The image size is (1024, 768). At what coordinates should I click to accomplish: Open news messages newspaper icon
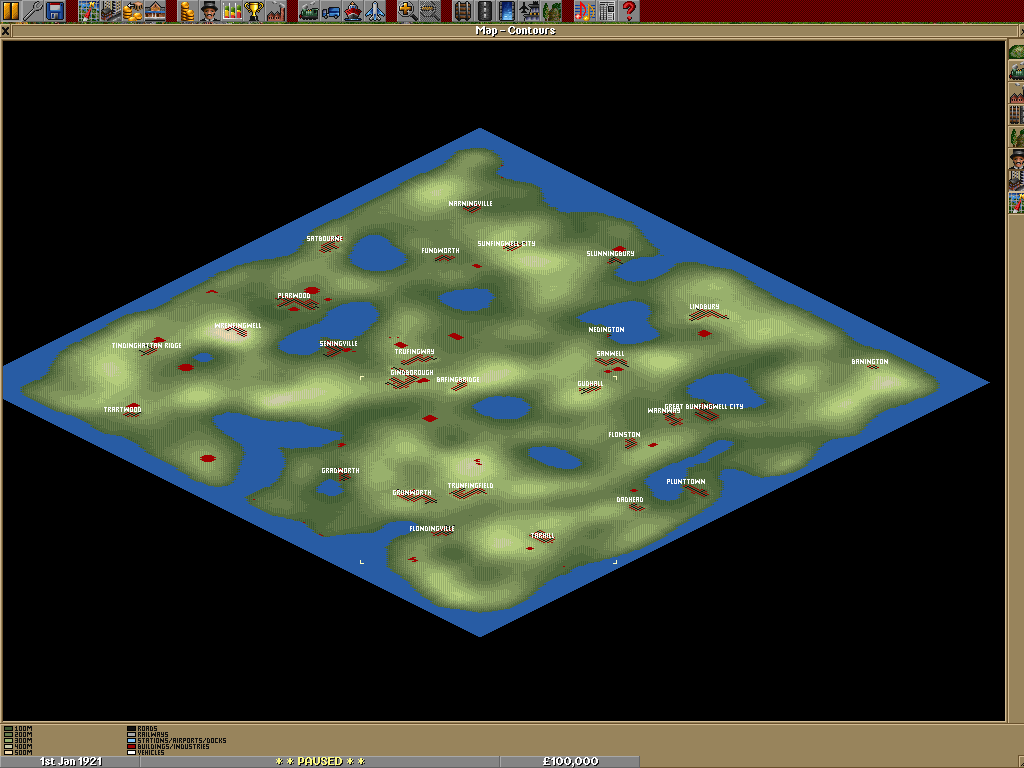[x=607, y=11]
